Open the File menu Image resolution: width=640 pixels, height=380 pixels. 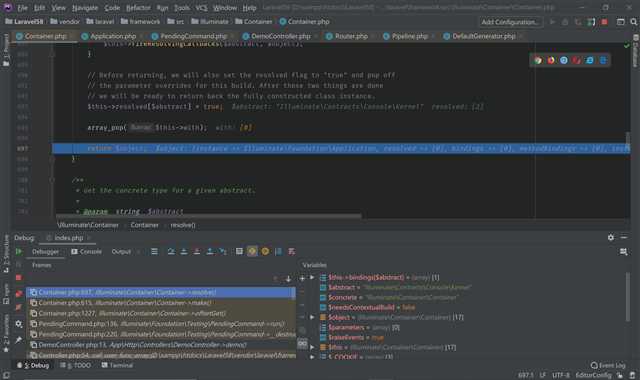(x=22, y=8)
